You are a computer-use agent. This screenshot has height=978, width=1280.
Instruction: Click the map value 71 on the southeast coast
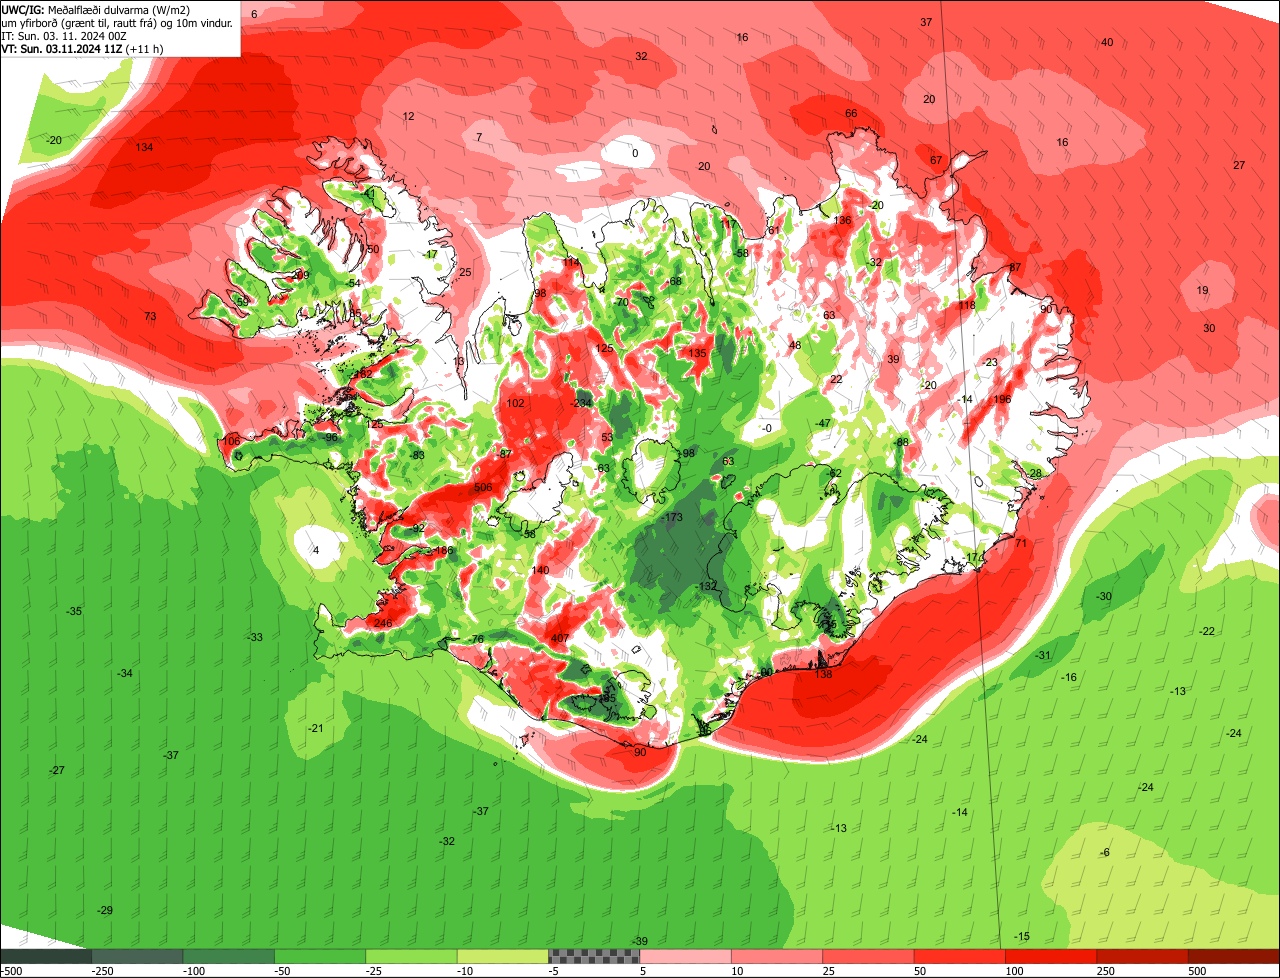(x=1021, y=544)
